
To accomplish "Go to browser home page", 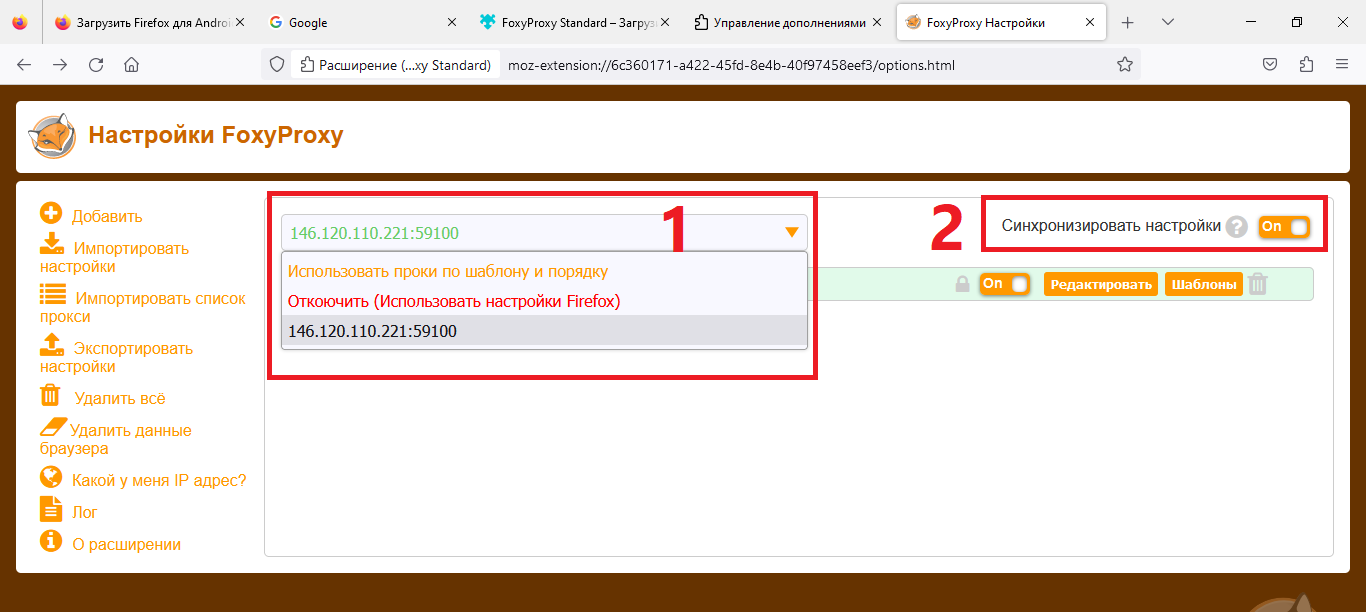I will tap(131, 65).
